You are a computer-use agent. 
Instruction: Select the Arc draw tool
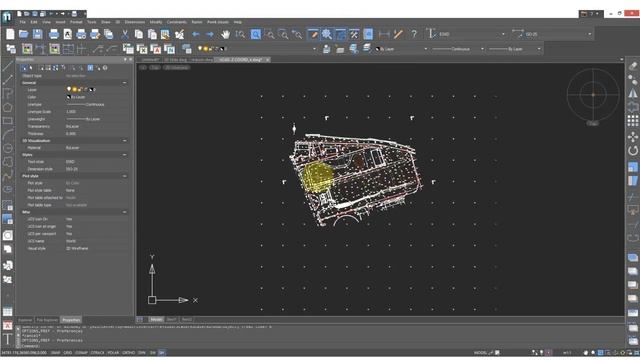pyautogui.click(x=7, y=135)
